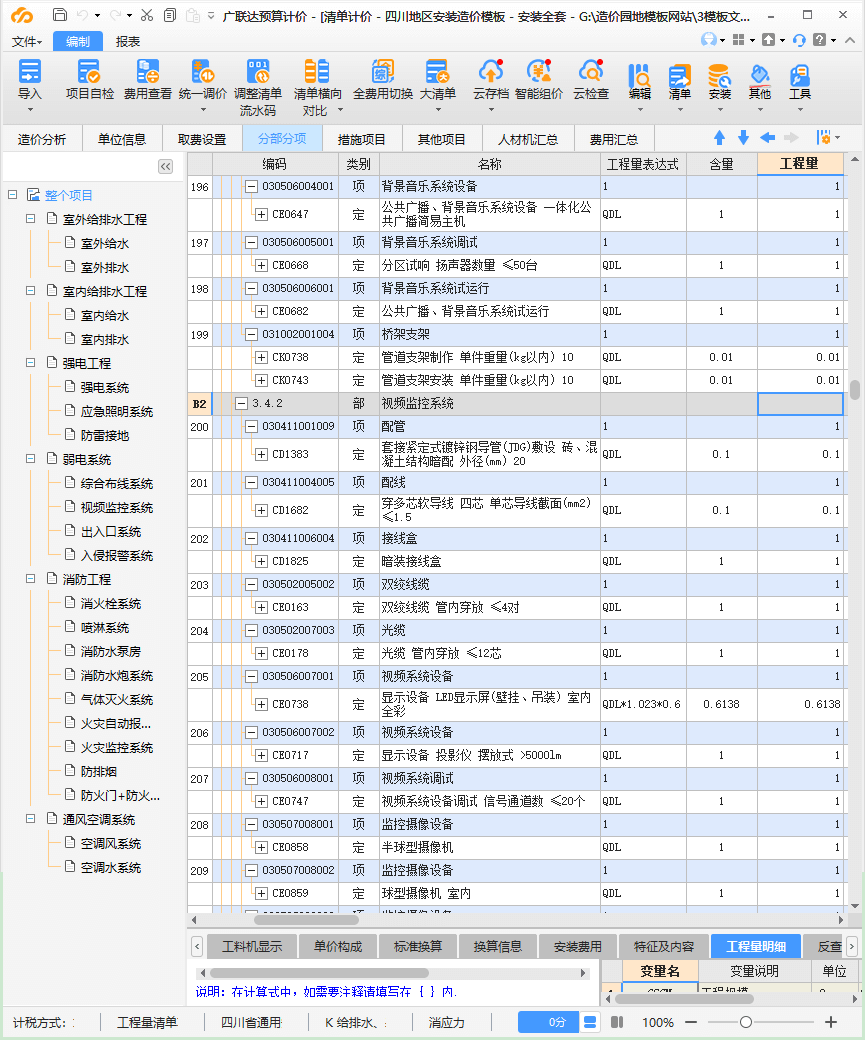Screen dimensions: 865x1040
Task: Open the 费用查看 cost view tool
Action: click(147, 73)
